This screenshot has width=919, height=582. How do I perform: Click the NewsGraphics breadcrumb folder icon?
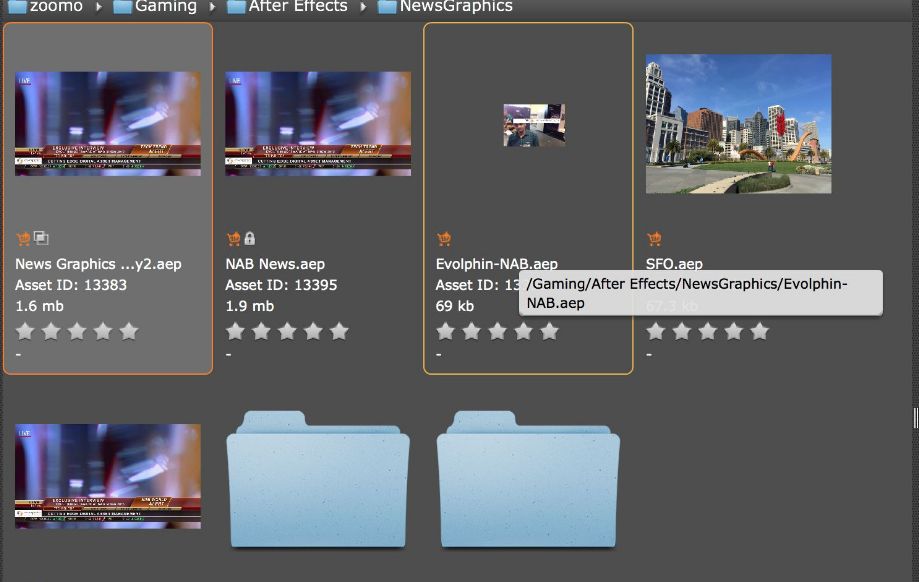pos(387,7)
